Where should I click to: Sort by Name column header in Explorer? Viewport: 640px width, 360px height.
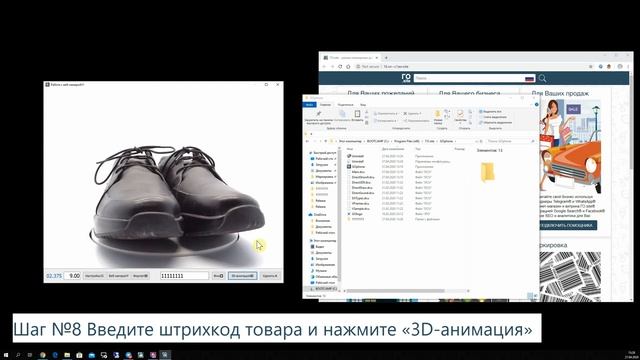tap(350, 149)
